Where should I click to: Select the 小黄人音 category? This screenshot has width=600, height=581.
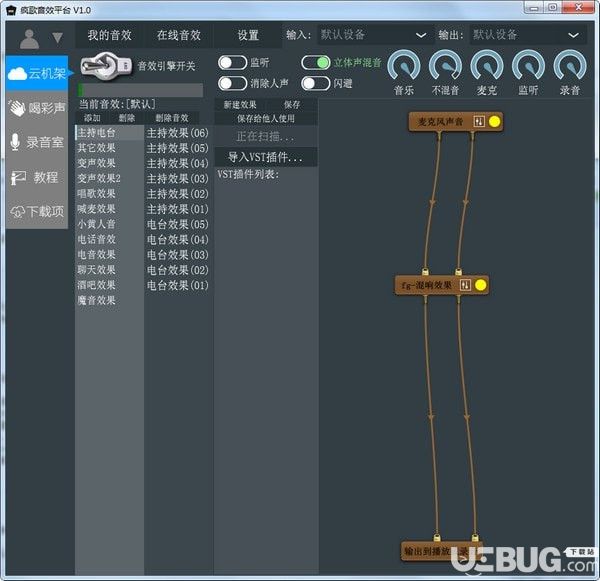tap(109, 224)
